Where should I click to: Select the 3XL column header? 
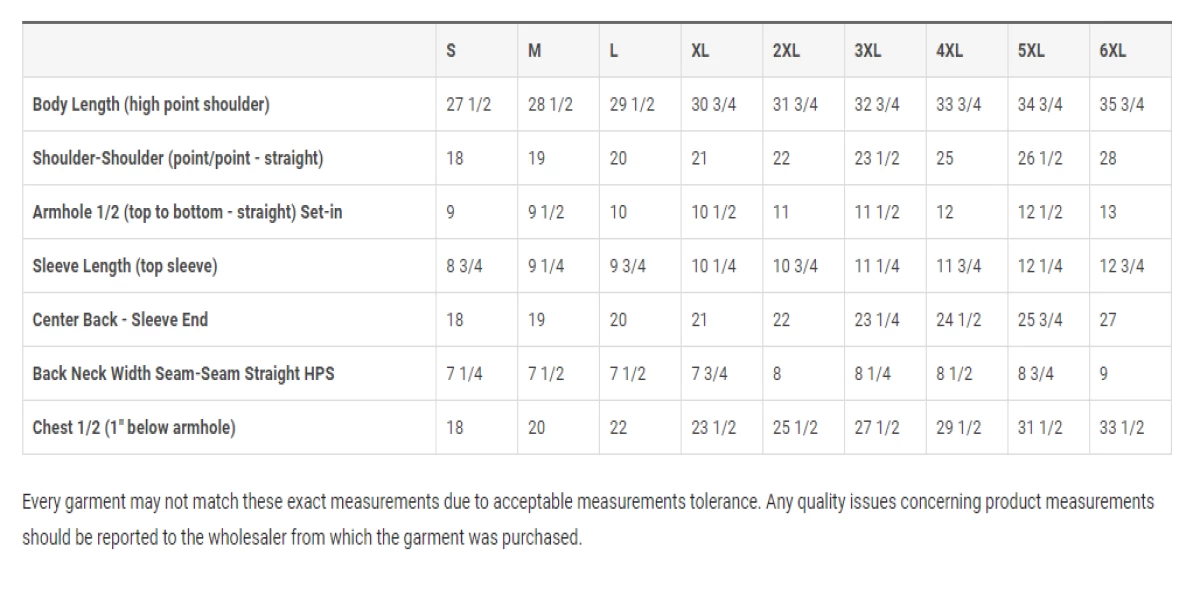(867, 51)
